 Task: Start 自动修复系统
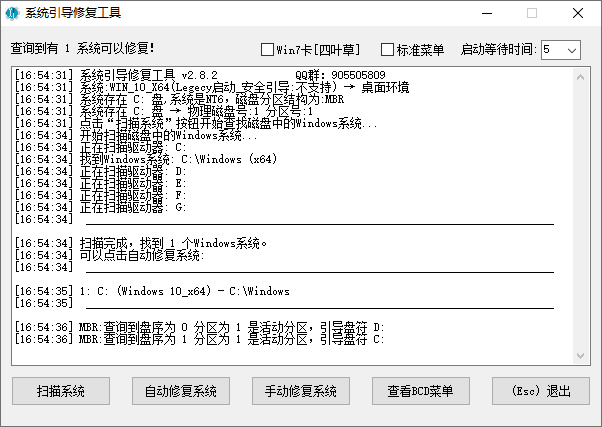coord(180,390)
